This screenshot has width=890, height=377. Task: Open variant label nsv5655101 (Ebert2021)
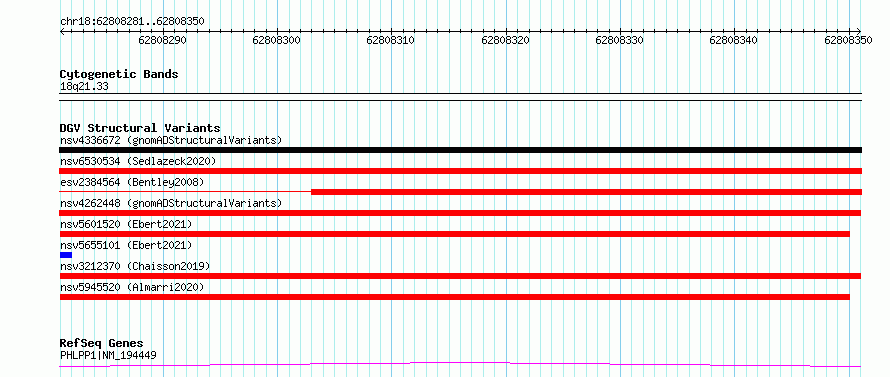[126, 245]
